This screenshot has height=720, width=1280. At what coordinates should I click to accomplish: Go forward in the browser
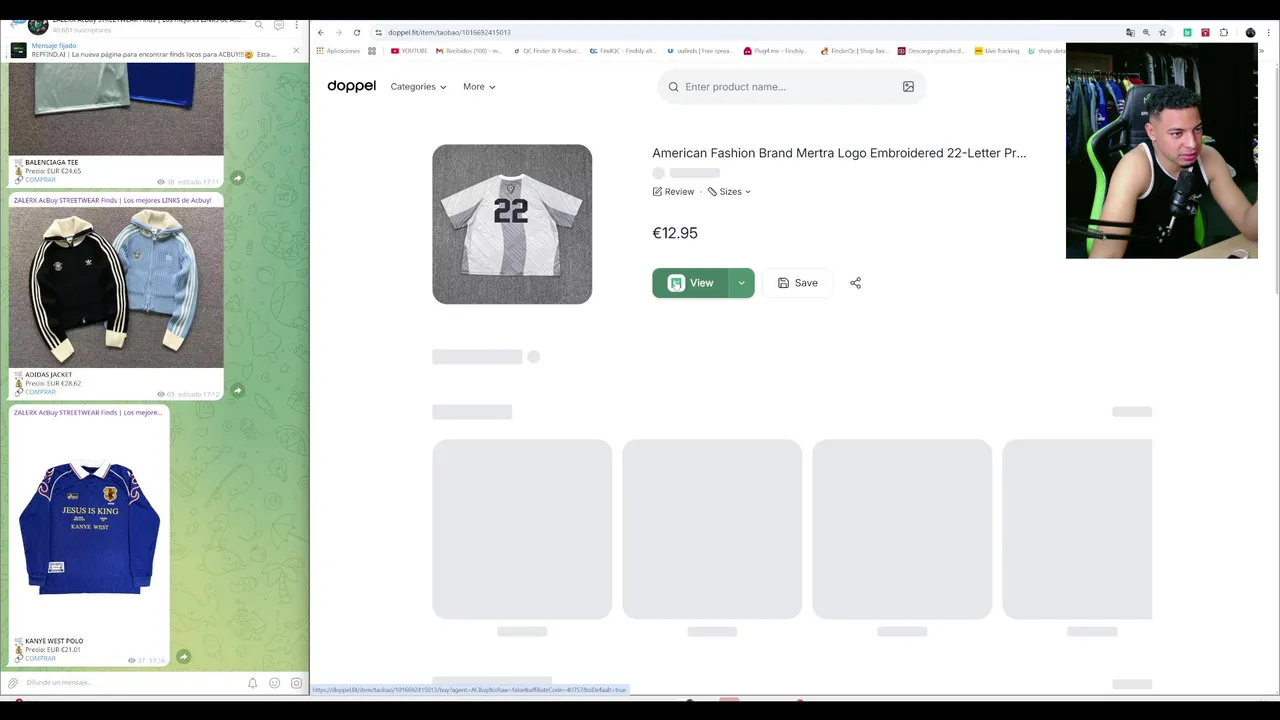click(338, 32)
